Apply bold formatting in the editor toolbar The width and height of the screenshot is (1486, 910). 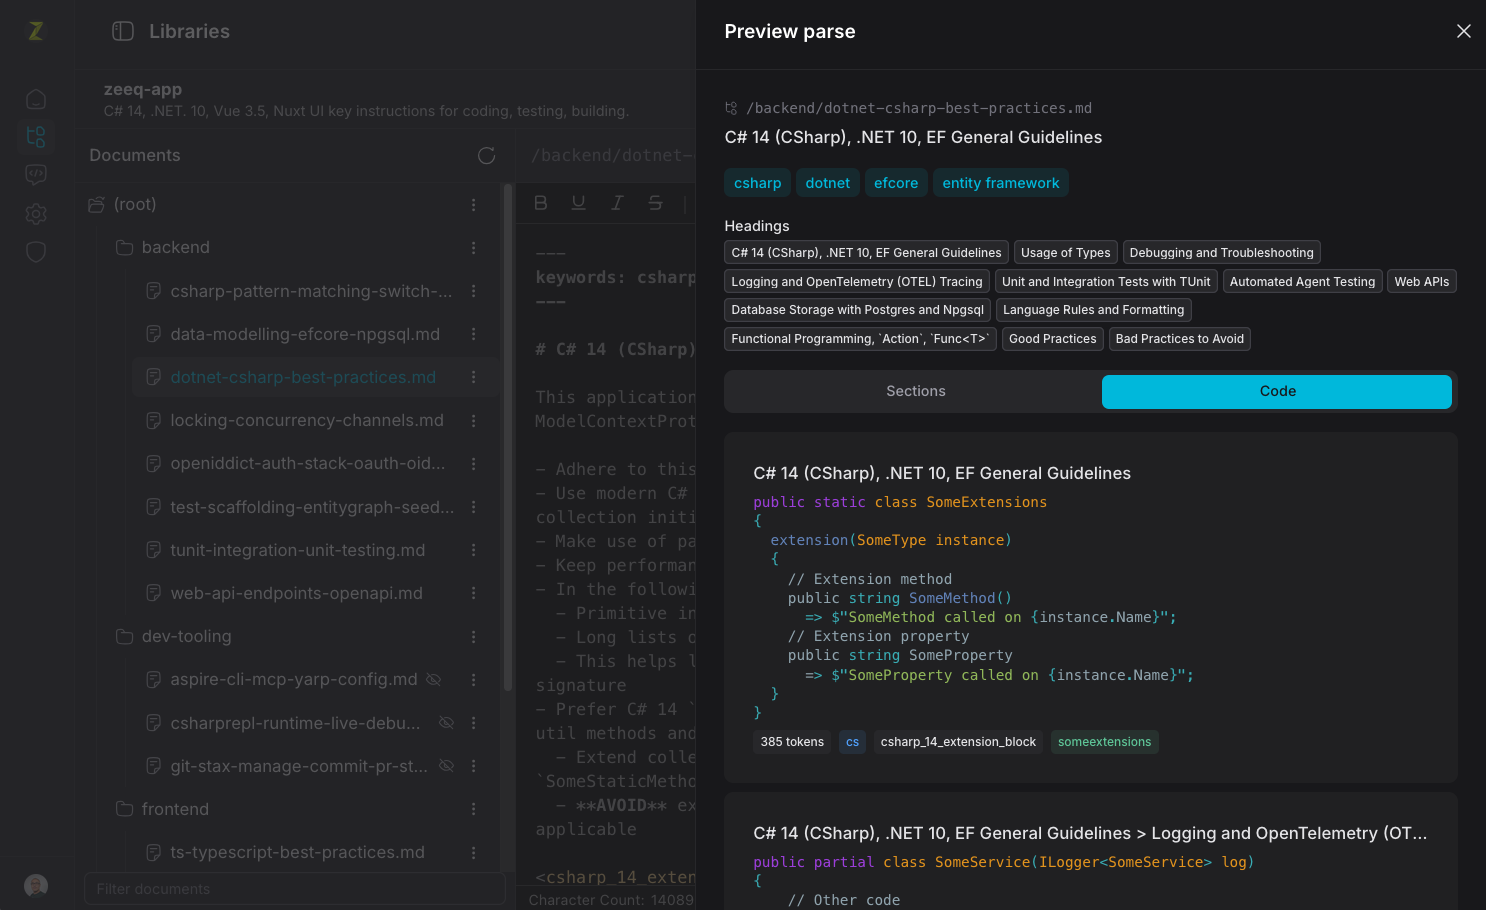(x=541, y=203)
